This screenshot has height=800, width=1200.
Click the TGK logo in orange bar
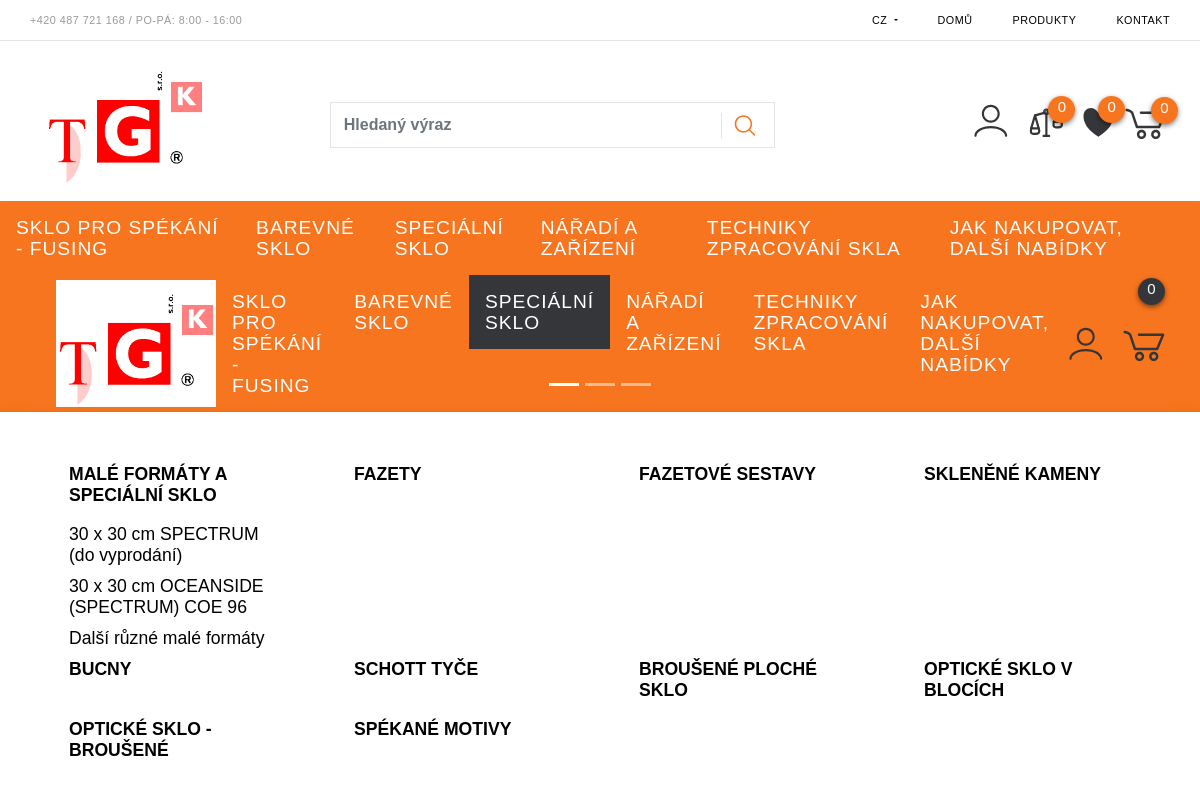[136, 344]
